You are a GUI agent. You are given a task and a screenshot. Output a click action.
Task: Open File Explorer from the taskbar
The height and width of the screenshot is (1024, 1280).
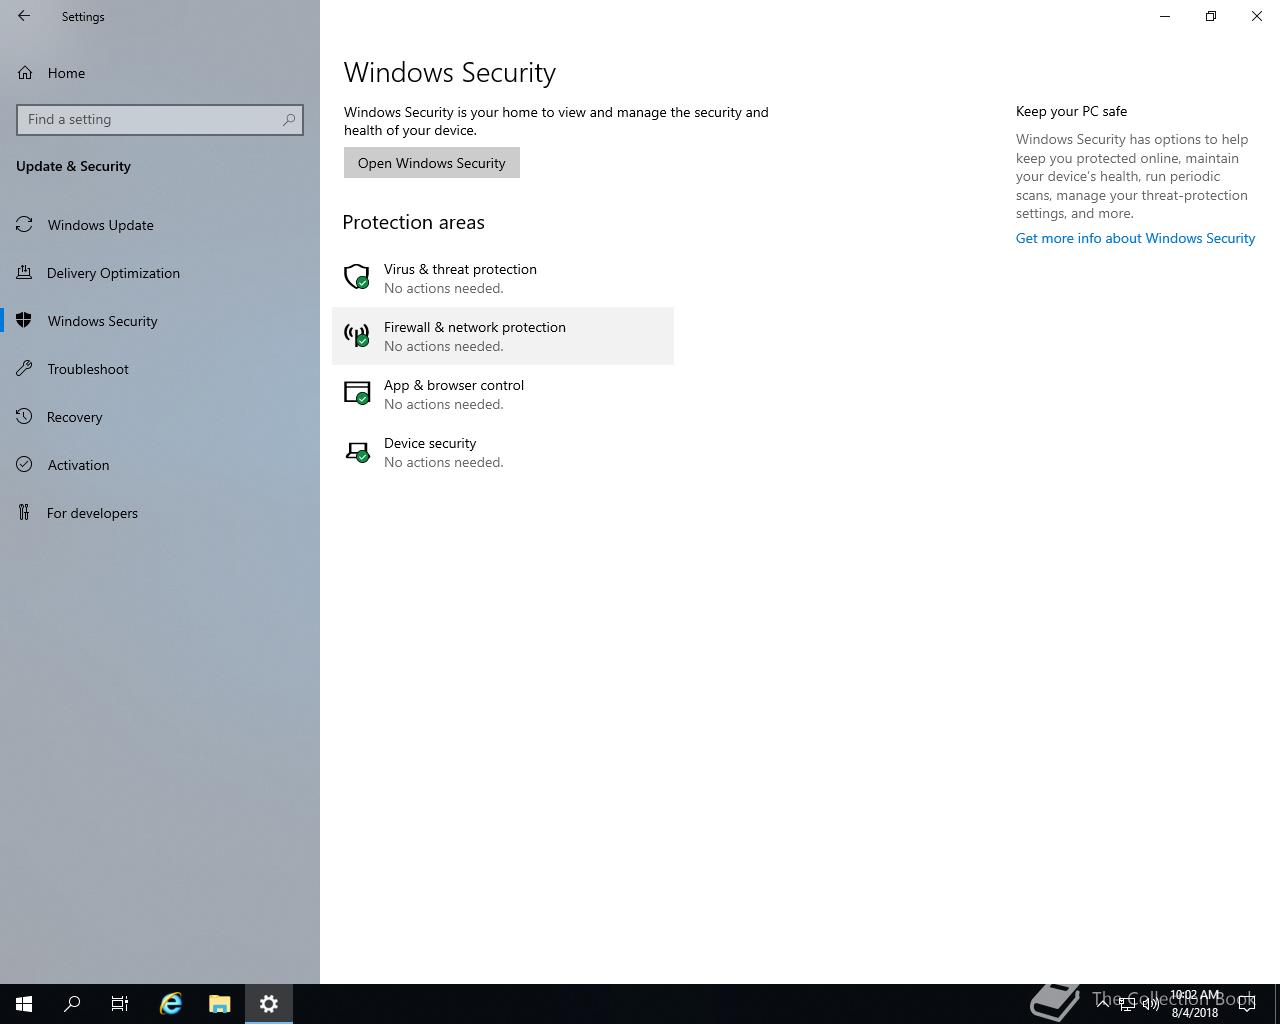pos(220,1004)
